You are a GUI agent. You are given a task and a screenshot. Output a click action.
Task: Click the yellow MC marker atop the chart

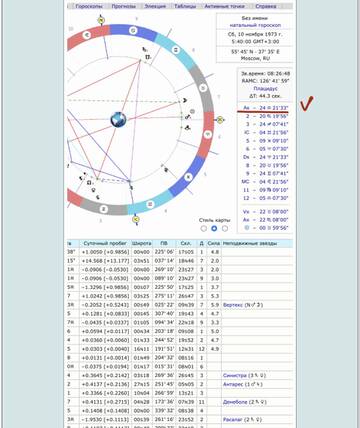101,20
